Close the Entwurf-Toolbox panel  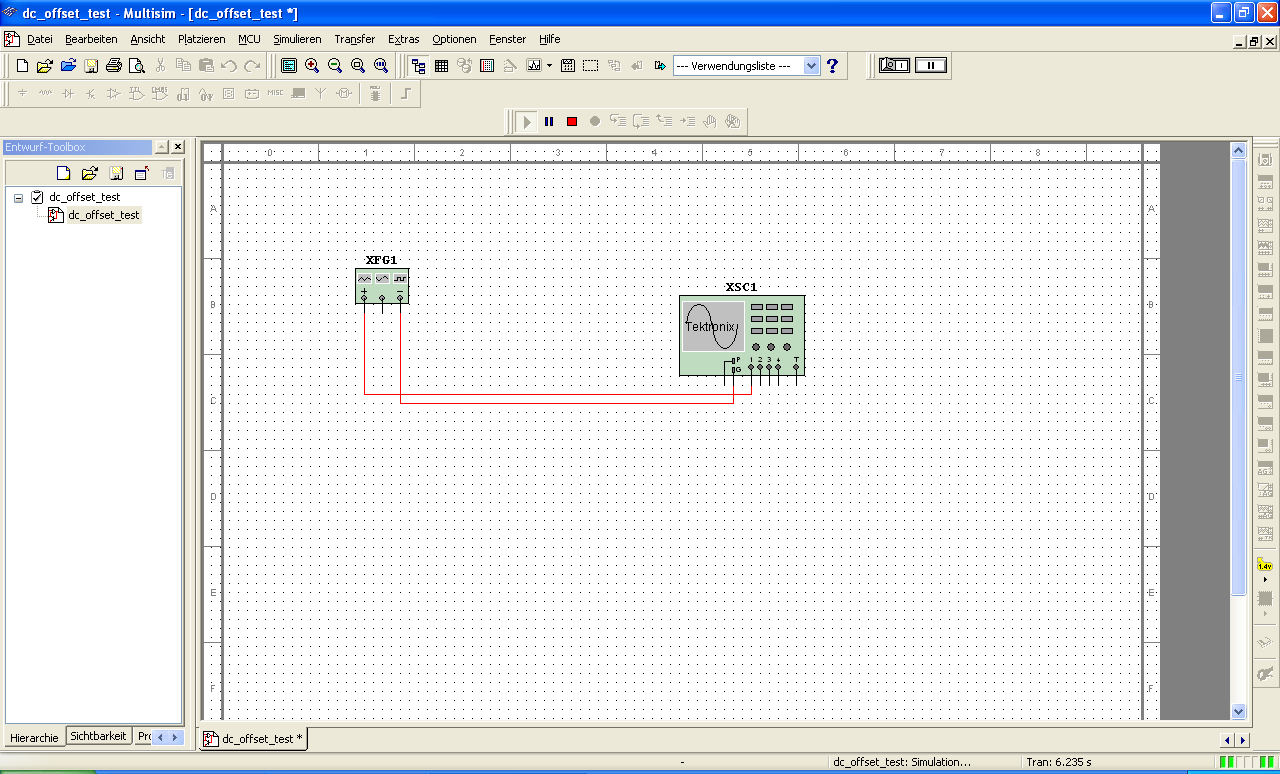tap(178, 147)
